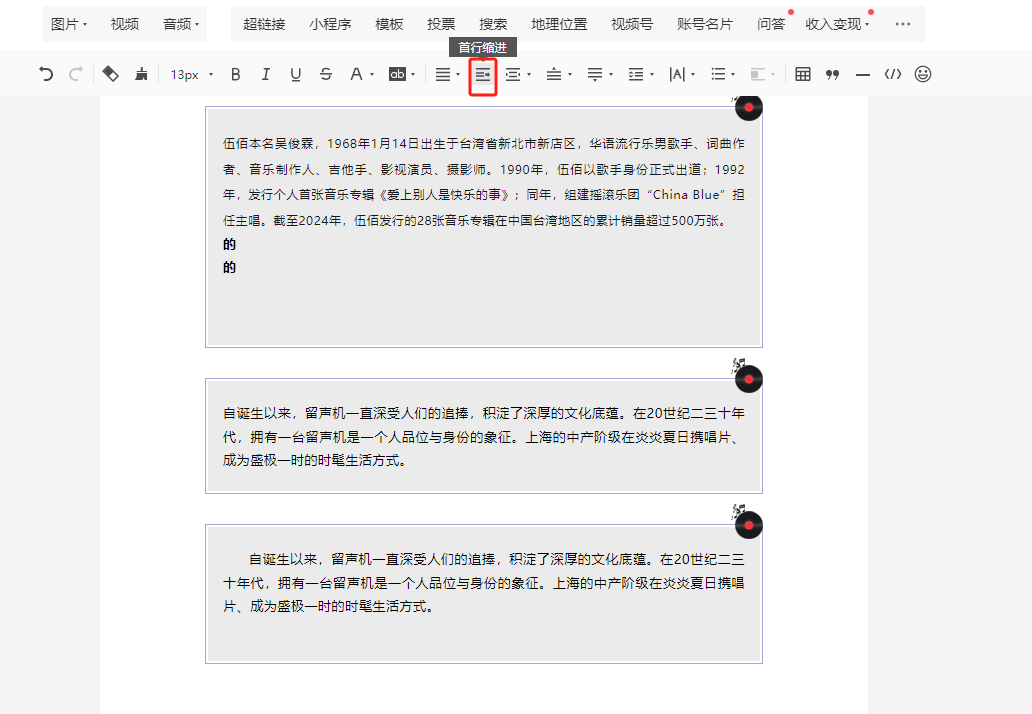The height and width of the screenshot is (714, 1032).
Task: Click the undo arrow icon
Action: 45,74
